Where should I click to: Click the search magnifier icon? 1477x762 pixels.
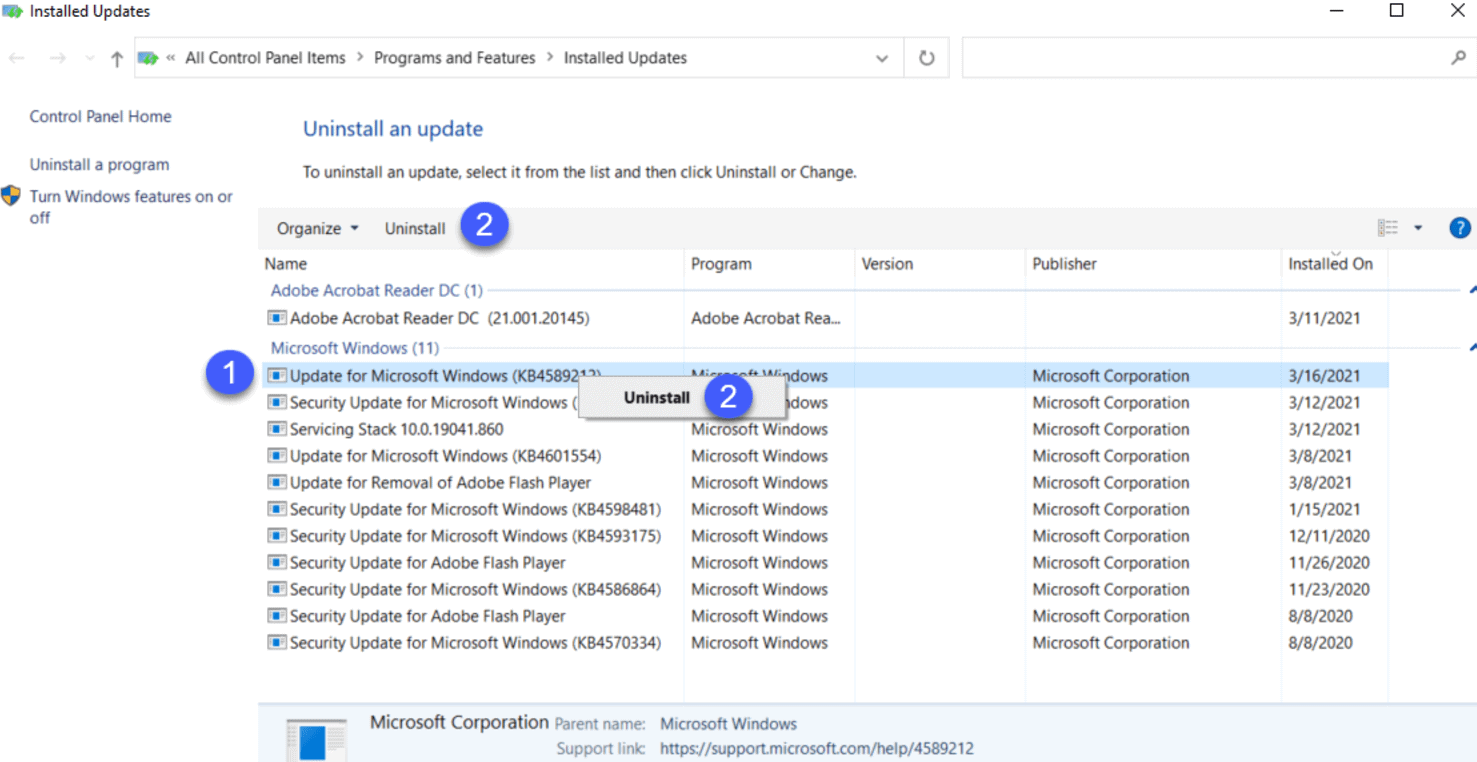pyautogui.click(x=1458, y=58)
